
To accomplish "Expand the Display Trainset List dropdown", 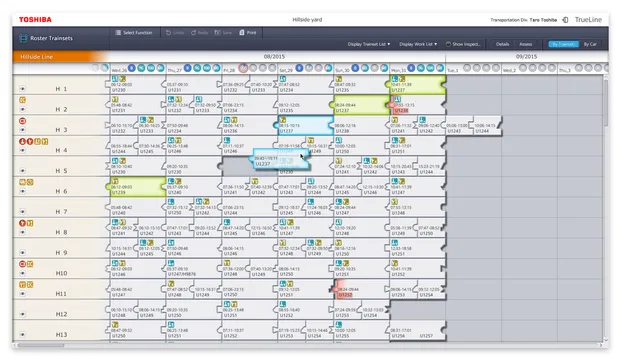I will [x=369, y=44].
